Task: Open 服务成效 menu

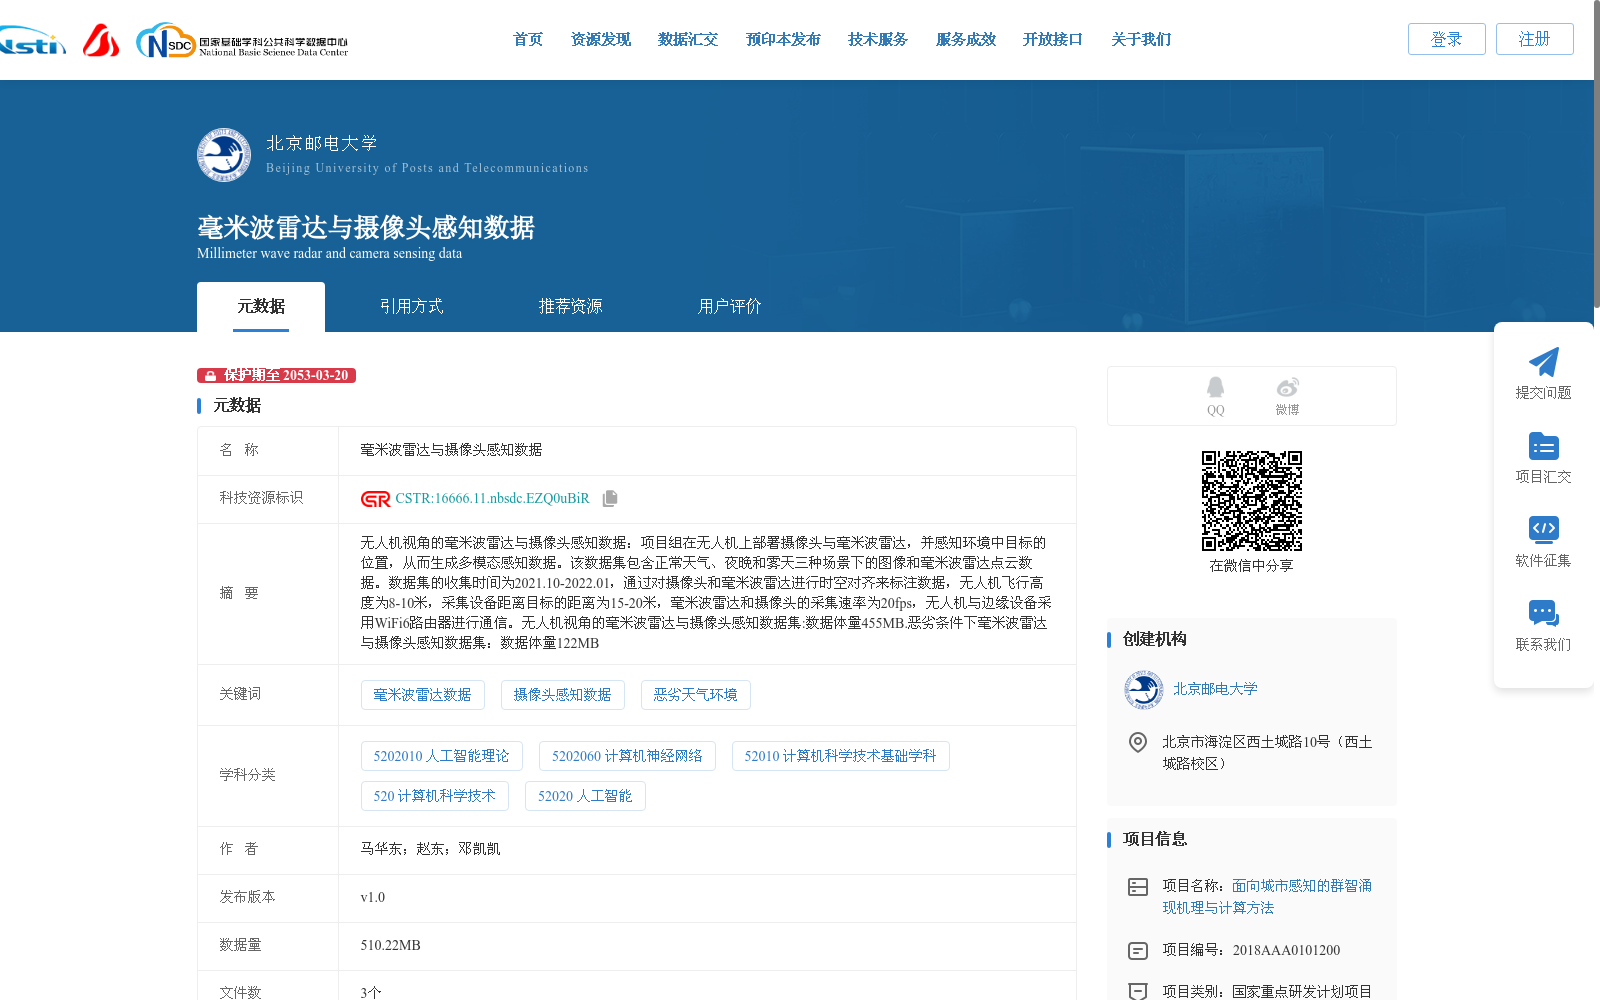Action: 966,40
